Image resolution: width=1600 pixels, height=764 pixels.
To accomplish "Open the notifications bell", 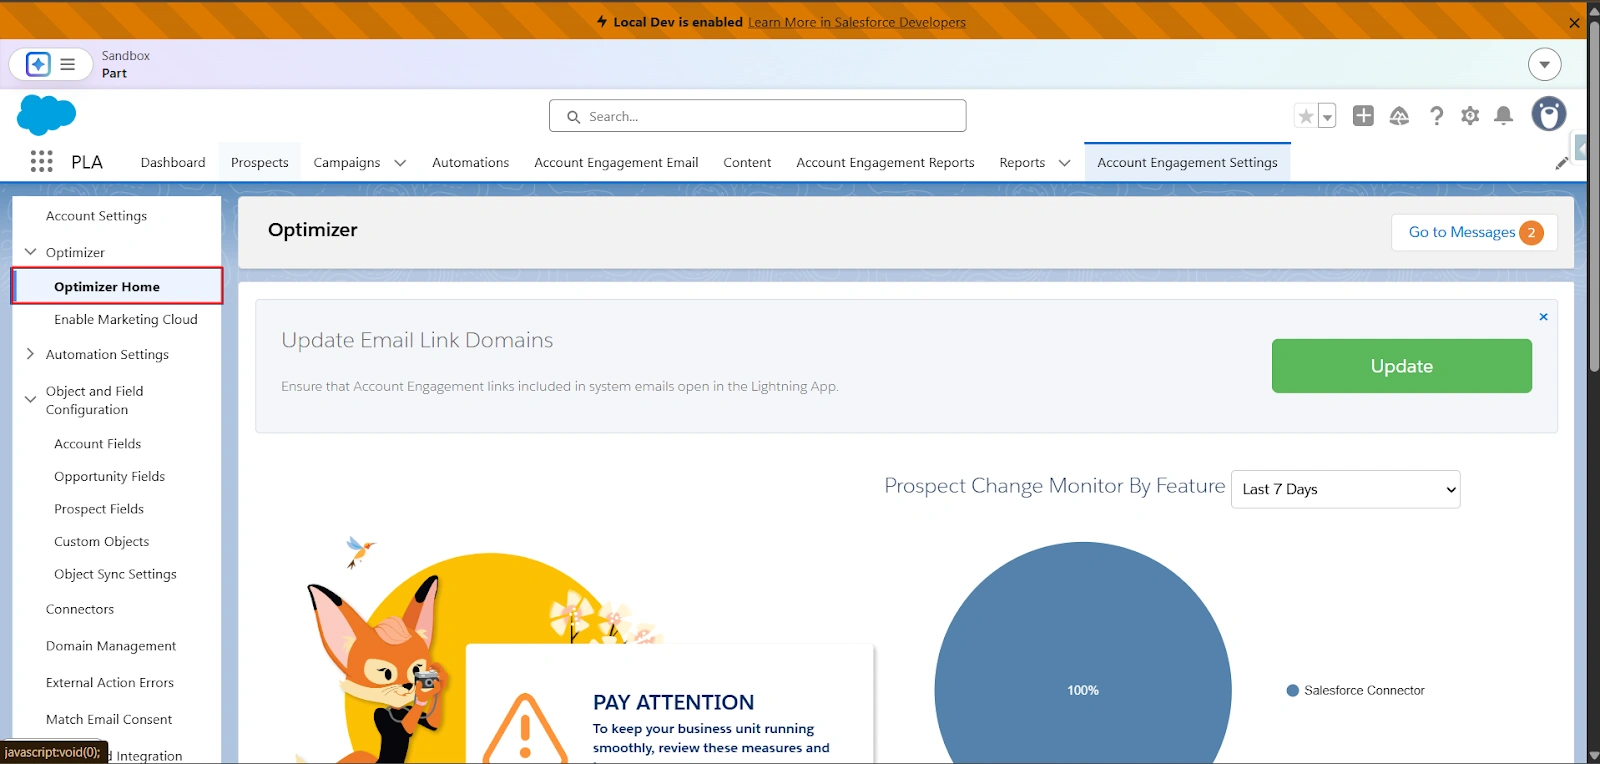I will (x=1503, y=116).
